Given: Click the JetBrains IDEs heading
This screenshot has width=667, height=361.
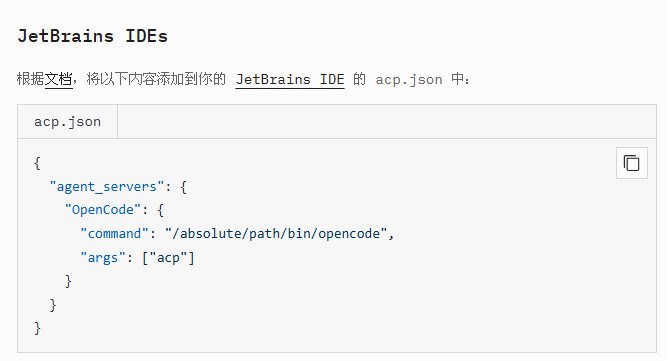Looking at the screenshot, I should pos(92,36).
